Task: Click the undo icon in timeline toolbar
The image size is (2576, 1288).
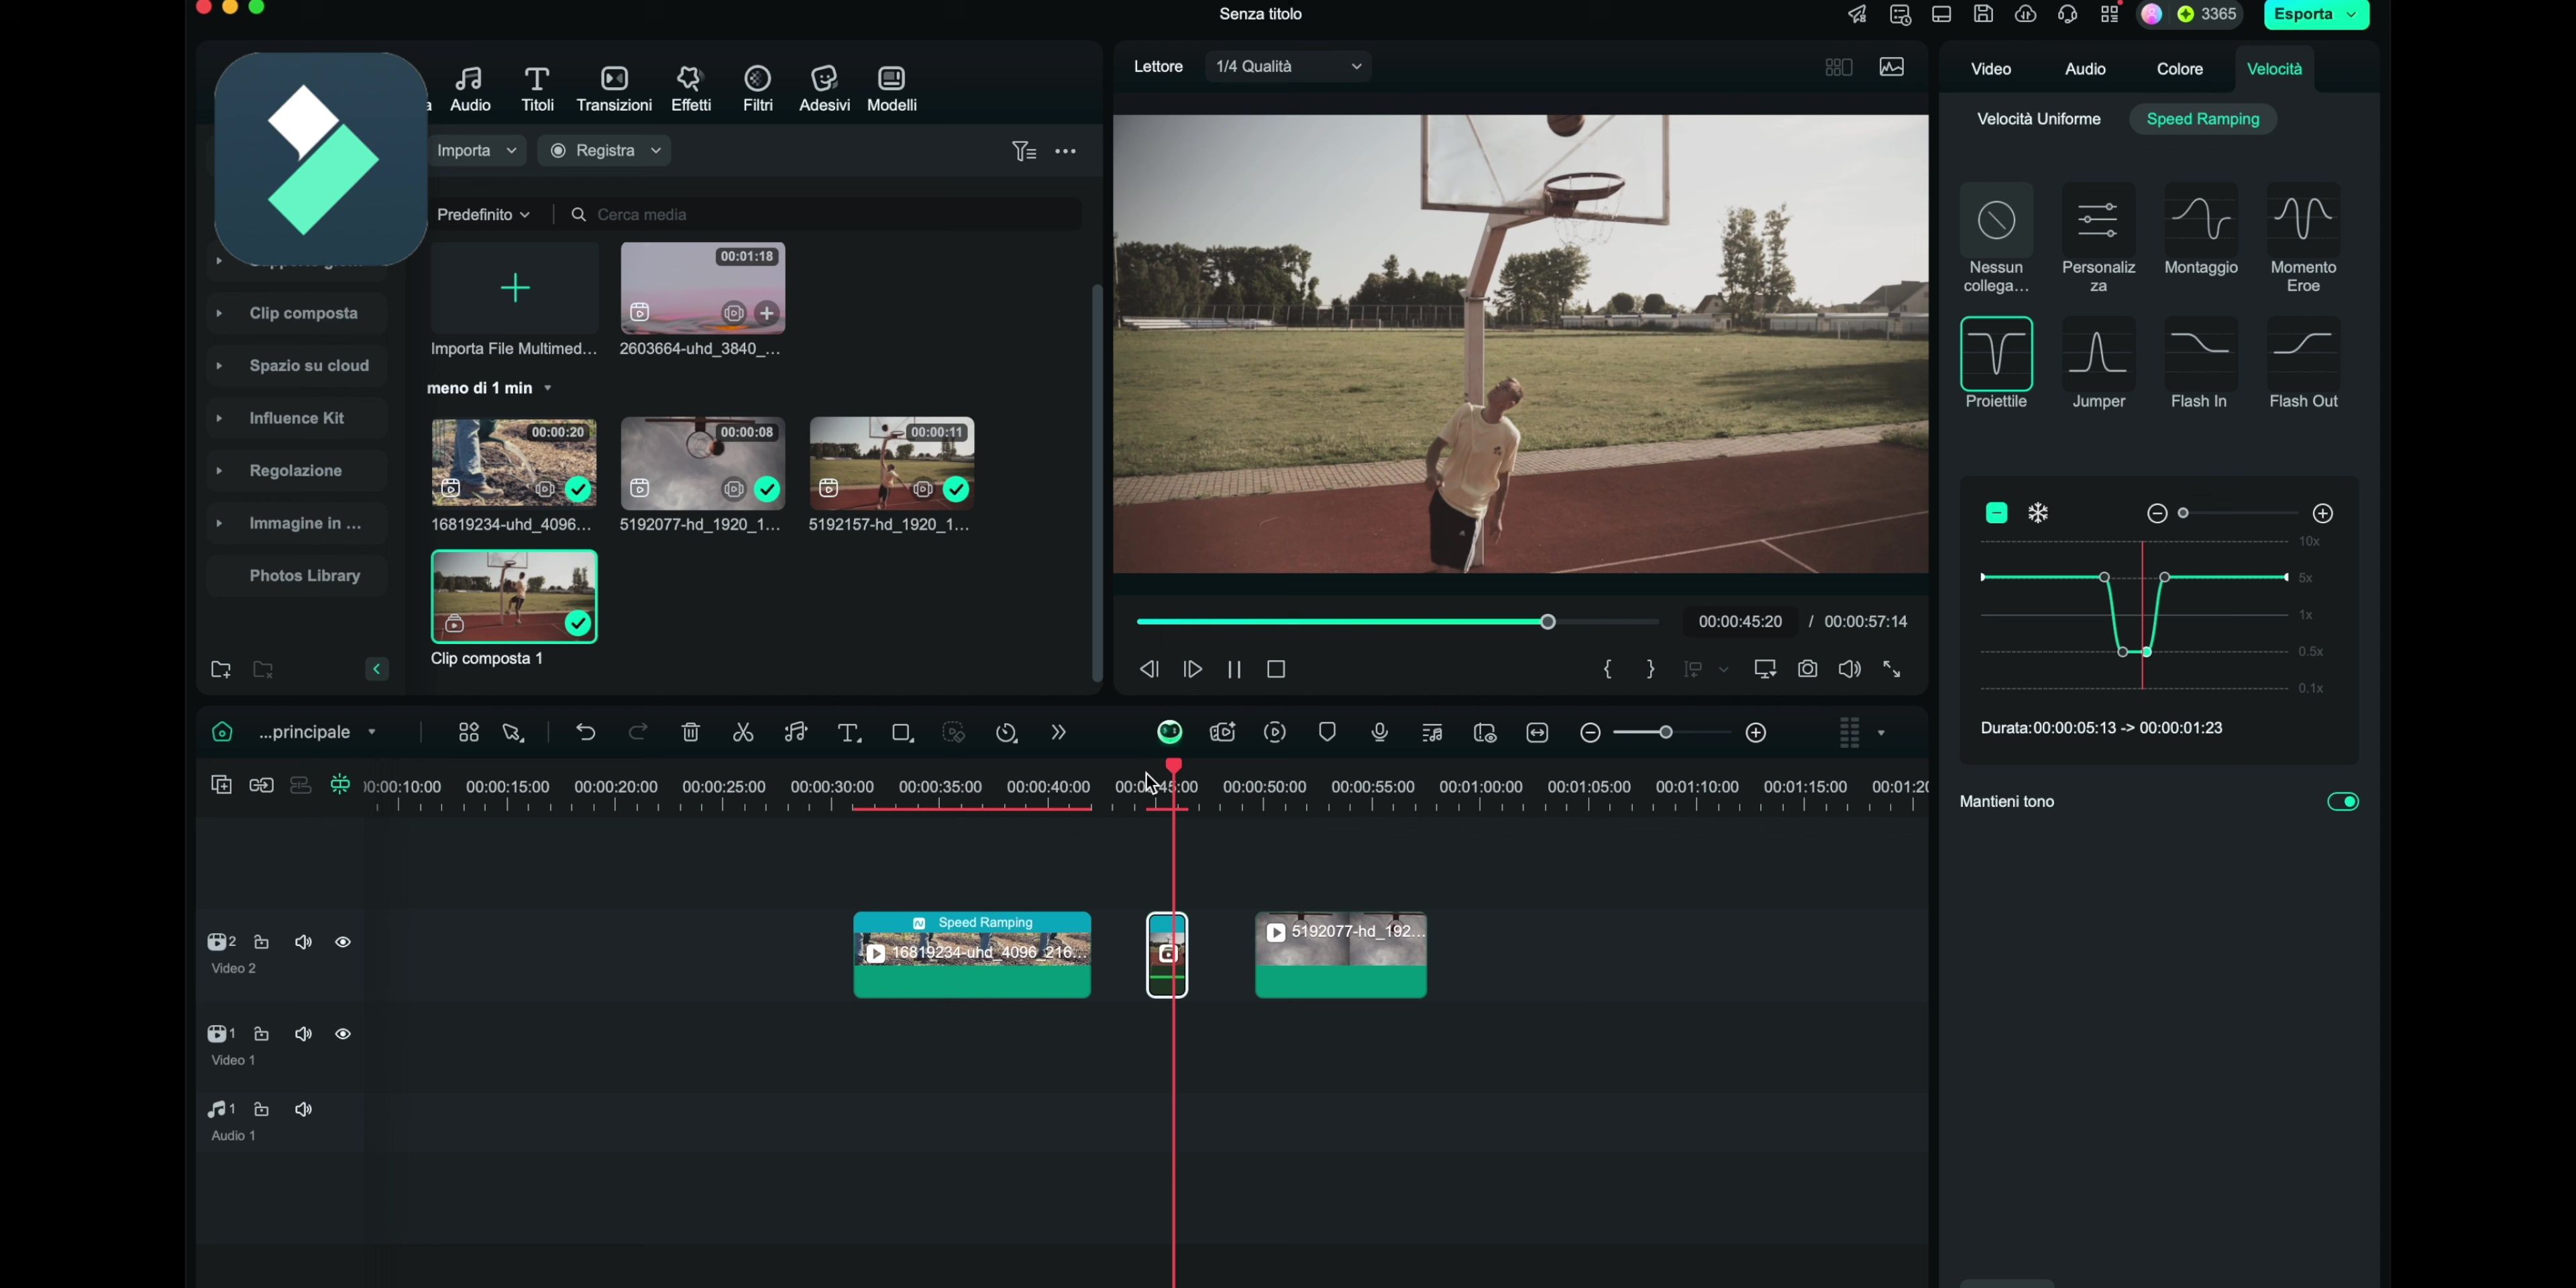Action: tap(585, 732)
